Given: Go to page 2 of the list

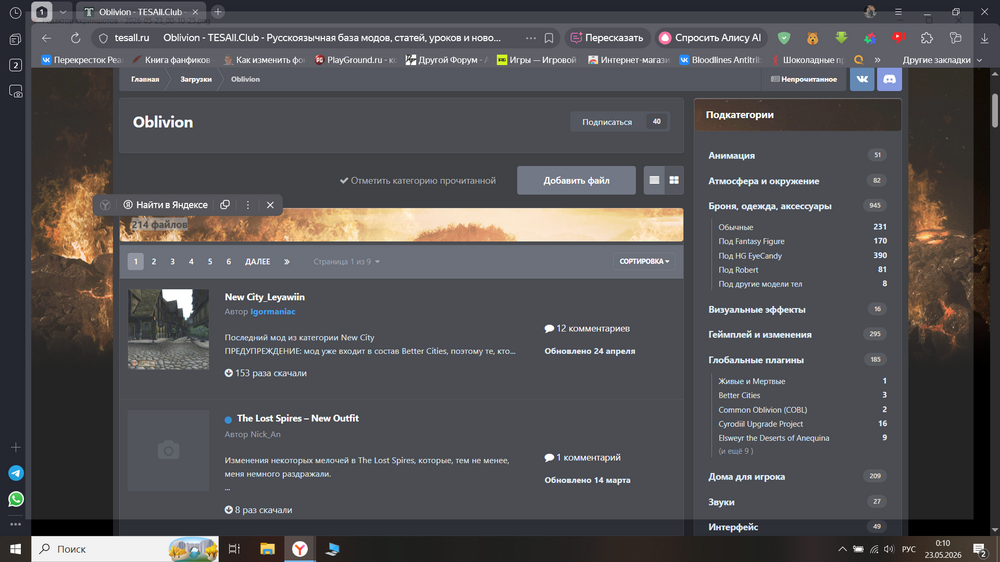Looking at the screenshot, I should pos(154,262).
